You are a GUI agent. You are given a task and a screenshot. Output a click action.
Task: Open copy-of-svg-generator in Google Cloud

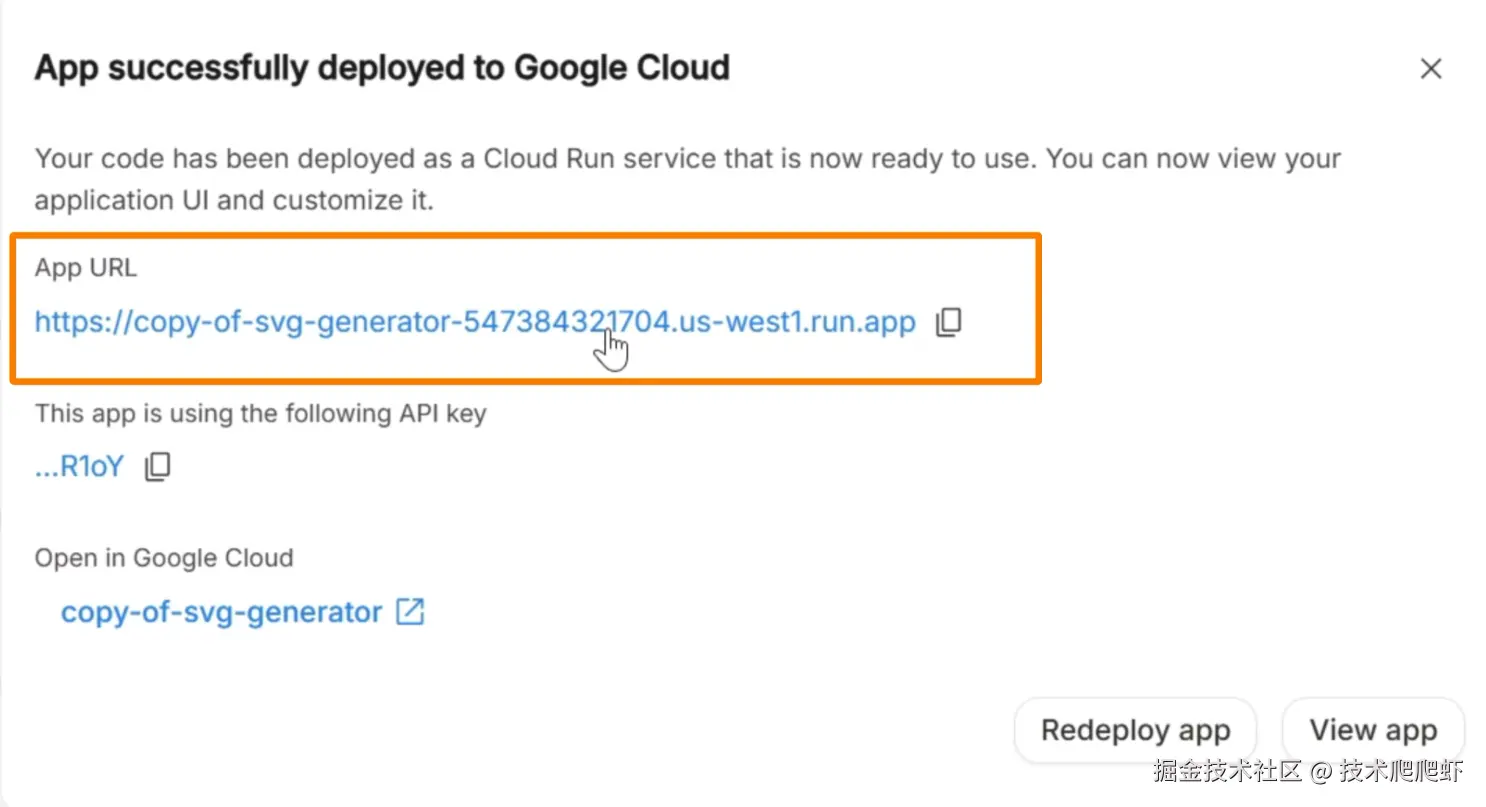click(221, 612)
